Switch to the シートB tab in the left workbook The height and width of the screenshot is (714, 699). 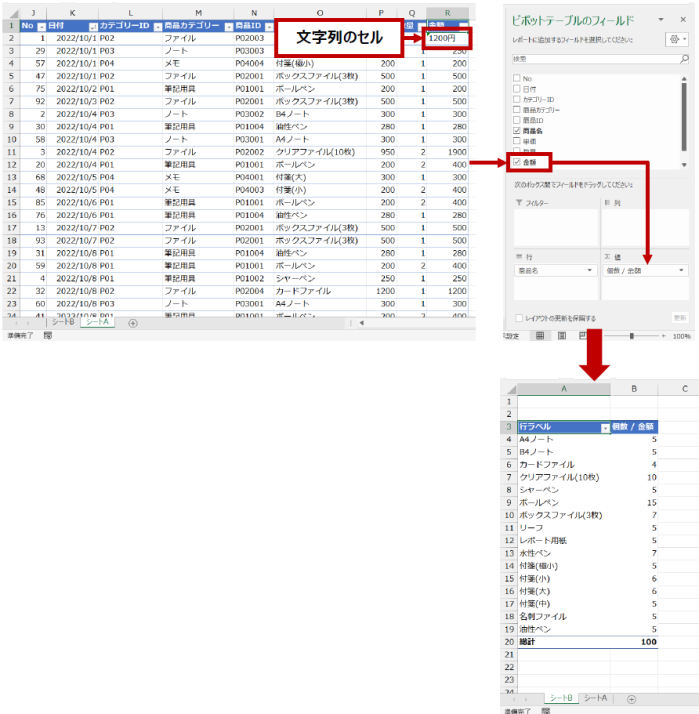pos(63,323)
